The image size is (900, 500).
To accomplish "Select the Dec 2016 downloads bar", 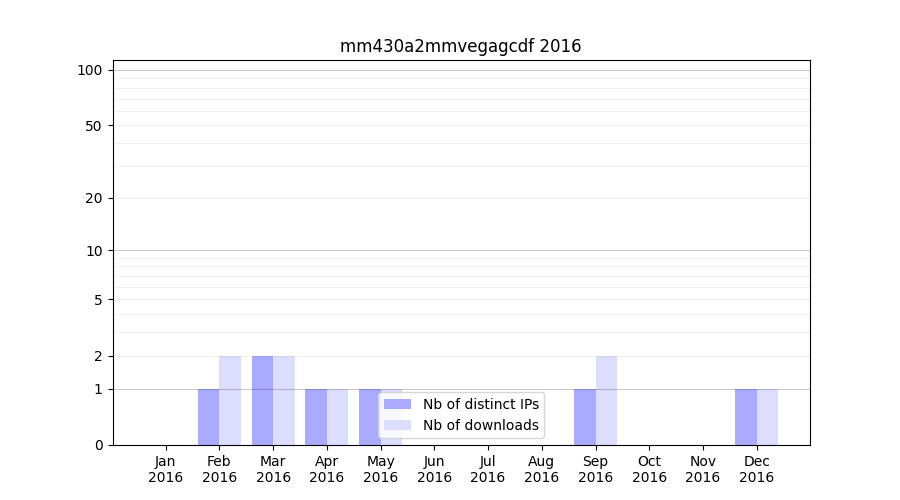I will click(767, 417).
